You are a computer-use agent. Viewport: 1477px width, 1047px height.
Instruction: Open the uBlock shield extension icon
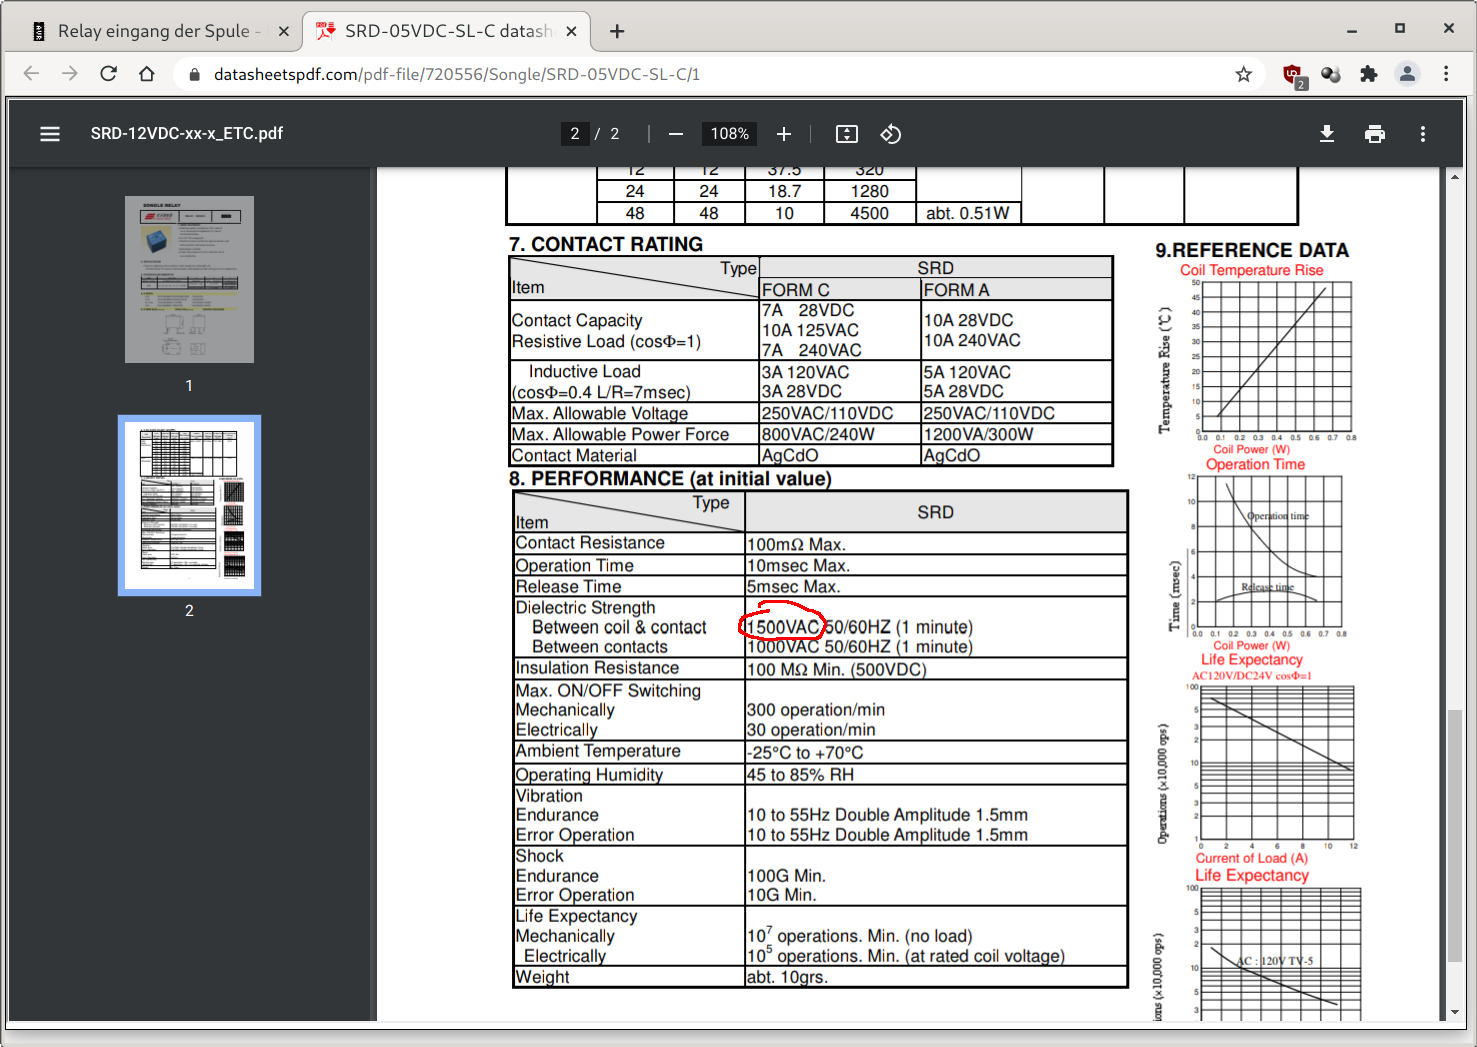click(1294, 75)
